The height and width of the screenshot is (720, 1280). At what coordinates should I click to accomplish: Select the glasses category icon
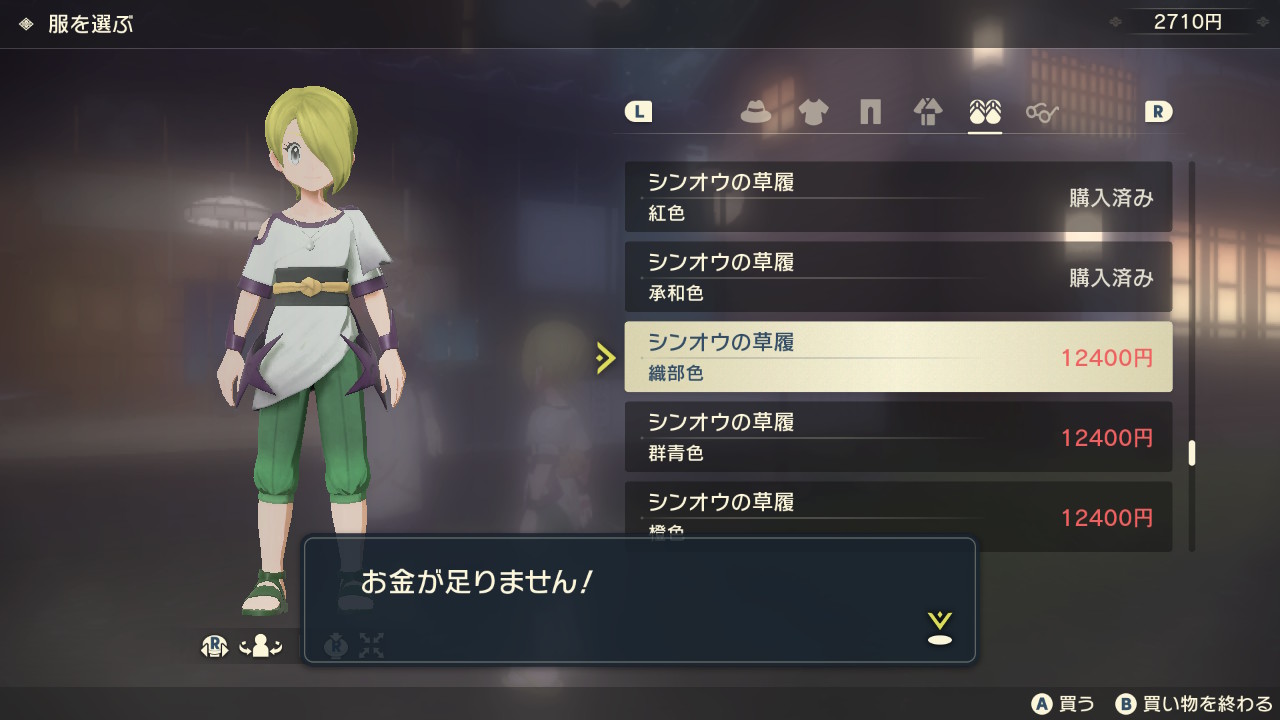(x=1042, y=112)
